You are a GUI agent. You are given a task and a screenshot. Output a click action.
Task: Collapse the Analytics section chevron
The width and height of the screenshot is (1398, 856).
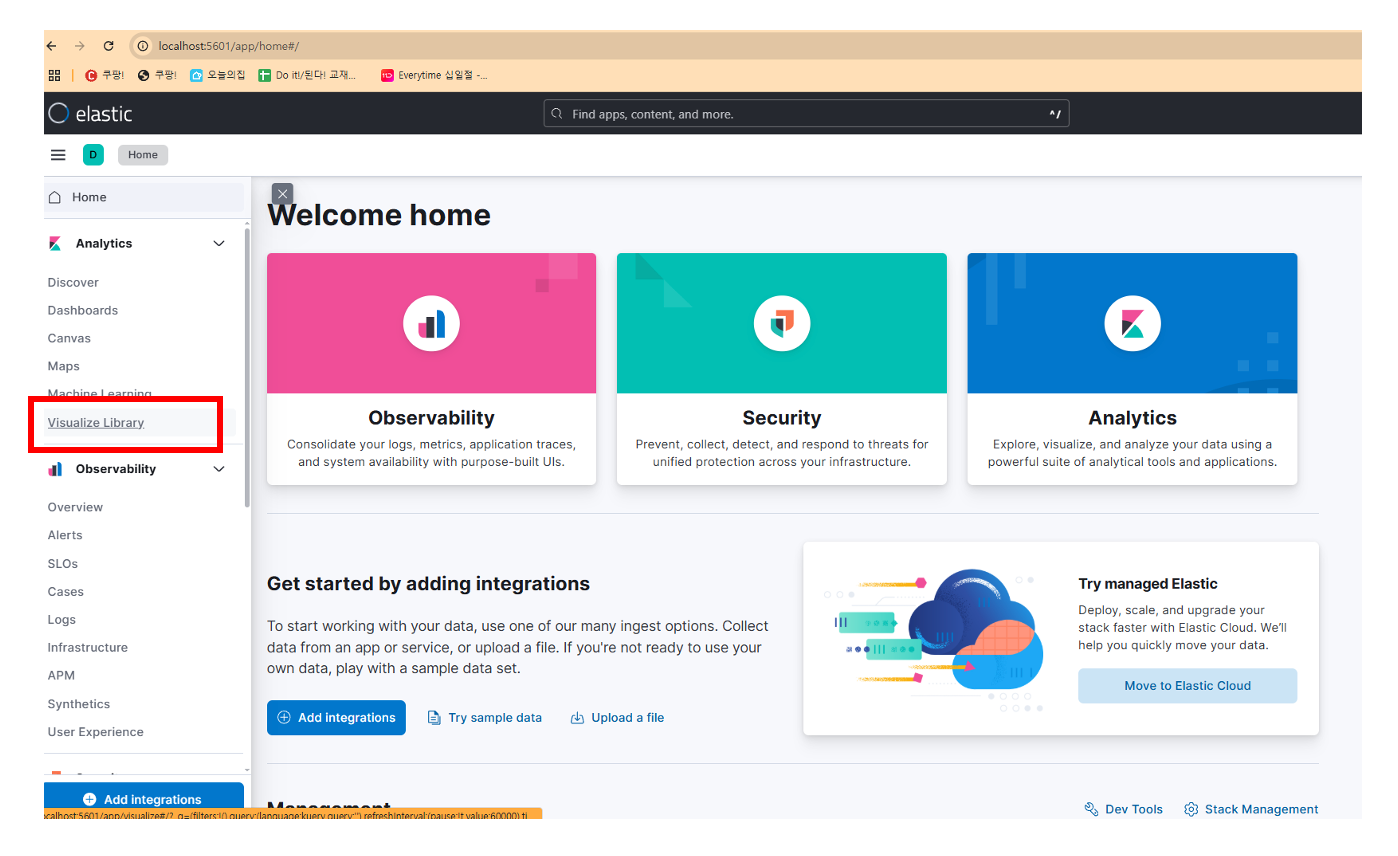(x=219, y=243)
